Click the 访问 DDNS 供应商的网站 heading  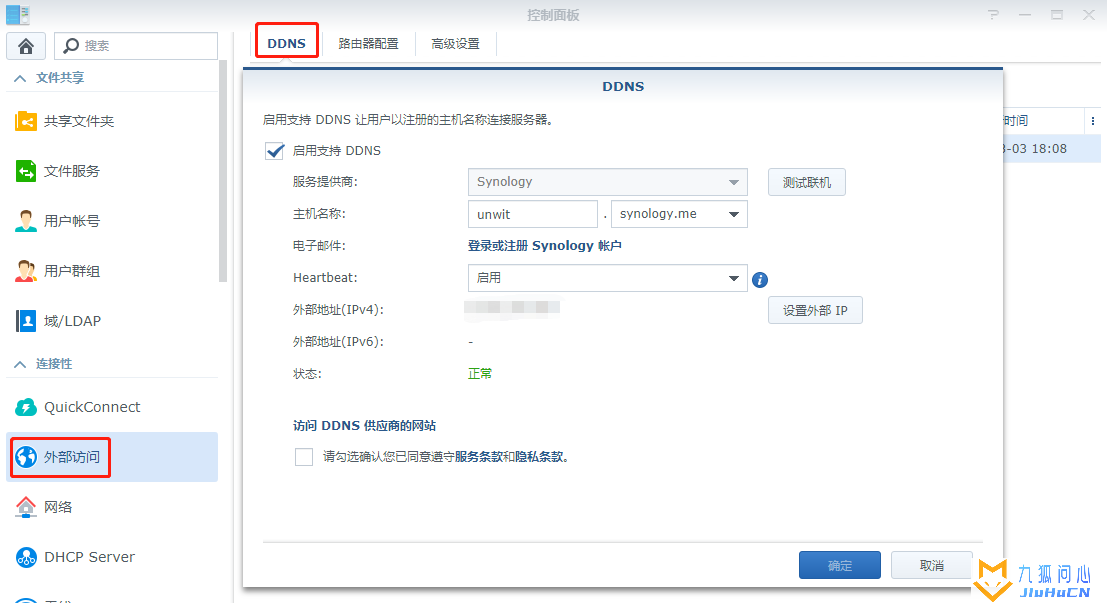pos(364,426)
